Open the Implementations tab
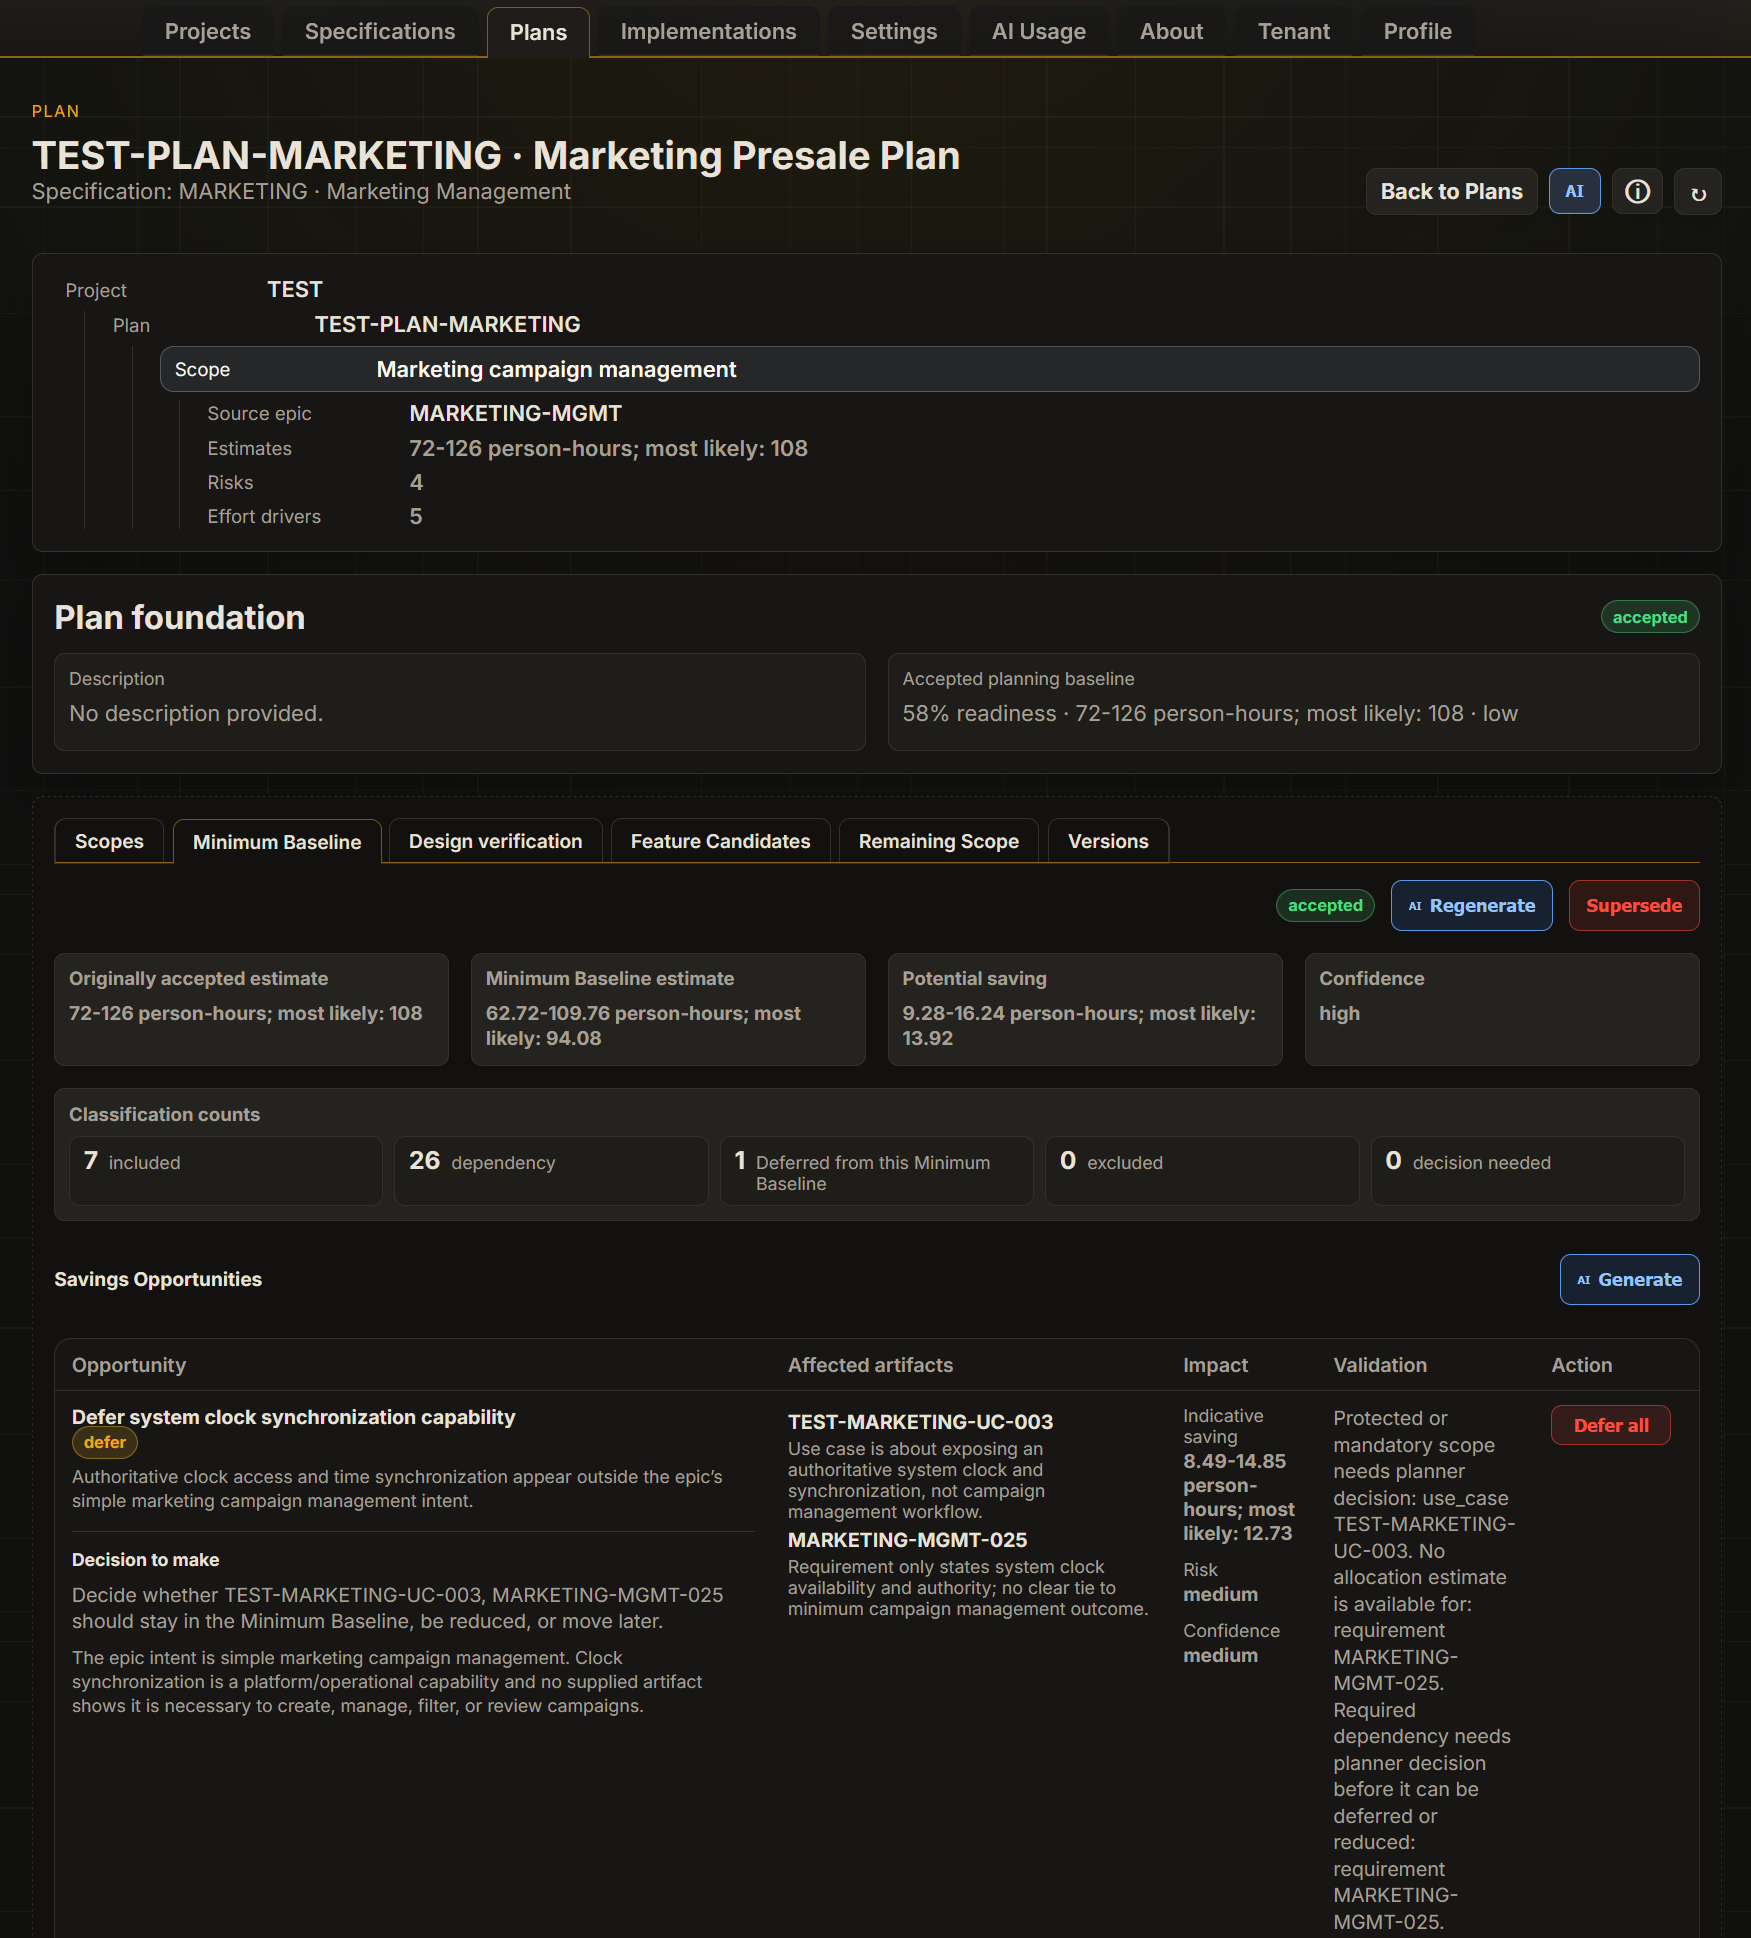The width and height of the screenshot is (1751, 1938). point(708,31)
